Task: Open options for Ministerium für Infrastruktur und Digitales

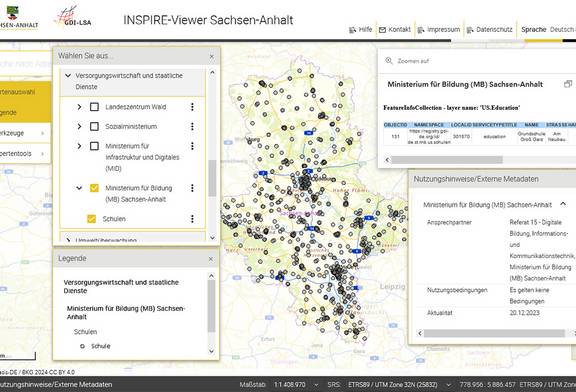Action: (x=192, y=146)
